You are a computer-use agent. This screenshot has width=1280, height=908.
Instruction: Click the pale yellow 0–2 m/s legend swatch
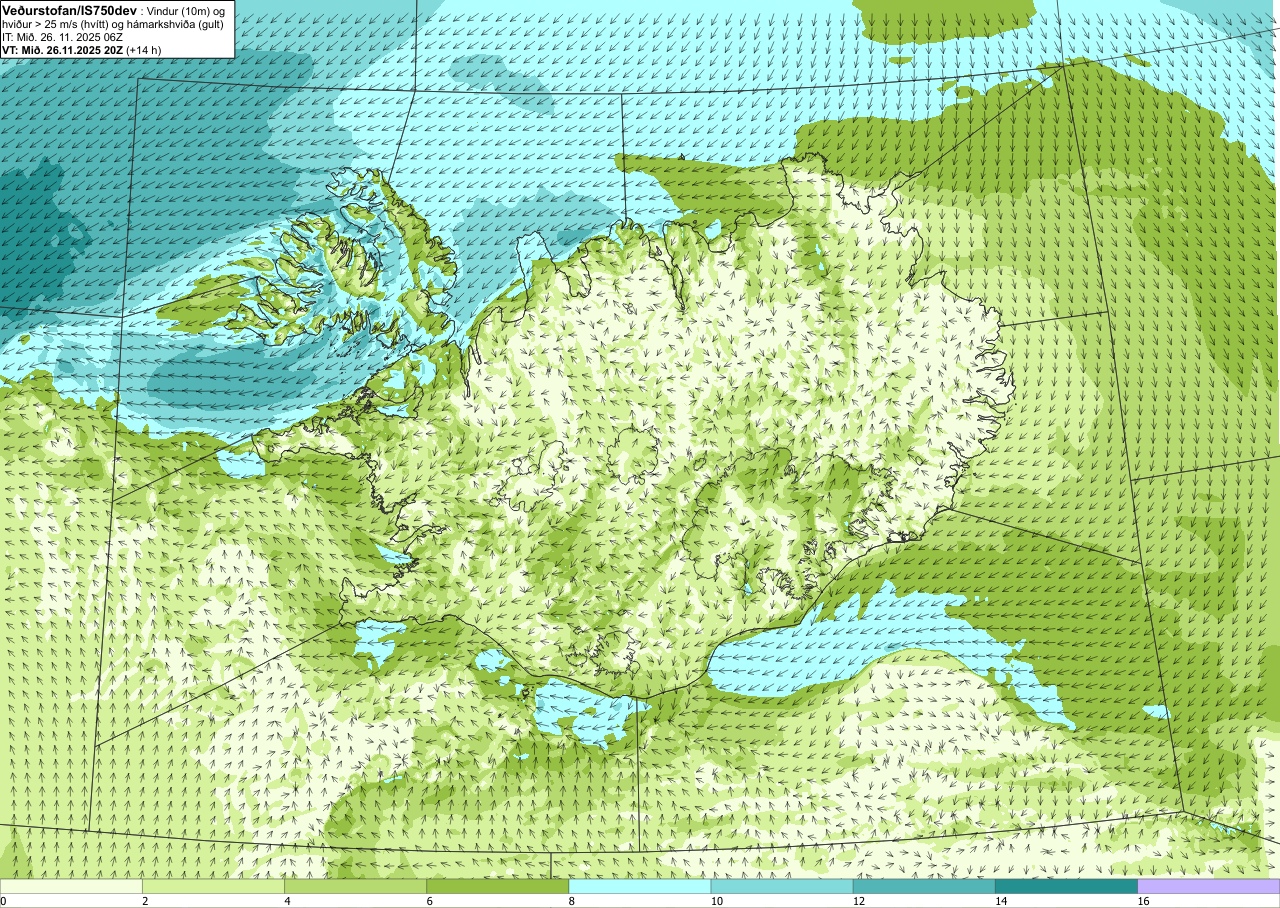coord(71,886)
